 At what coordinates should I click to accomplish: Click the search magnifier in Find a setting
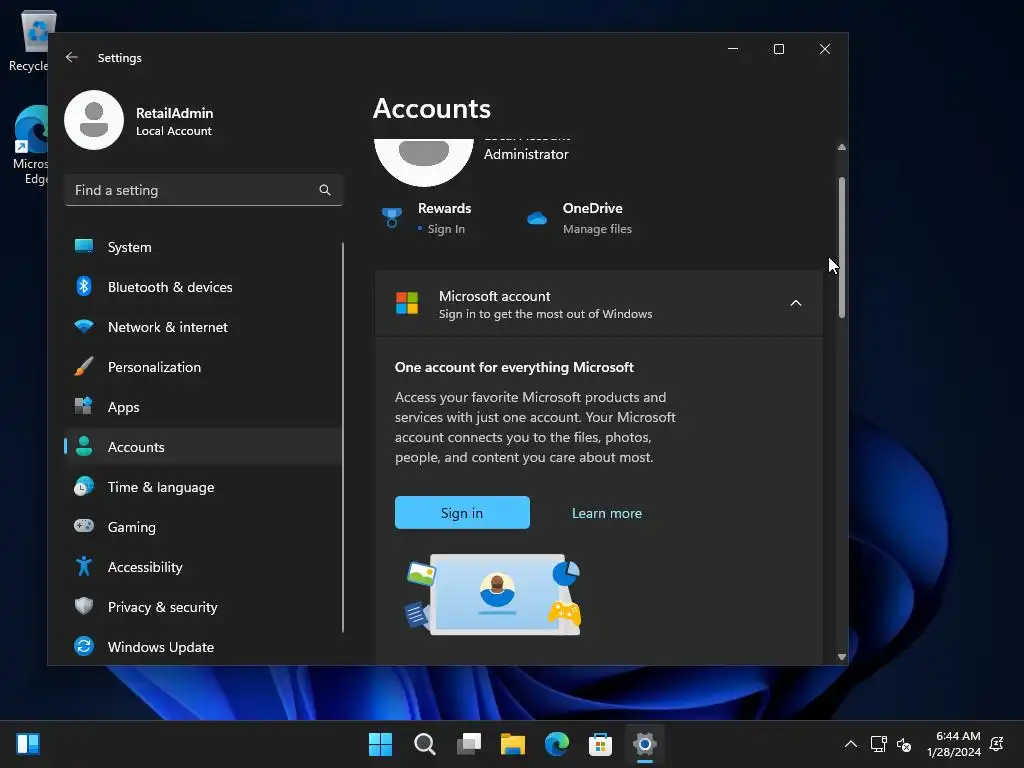pos(325,190)
